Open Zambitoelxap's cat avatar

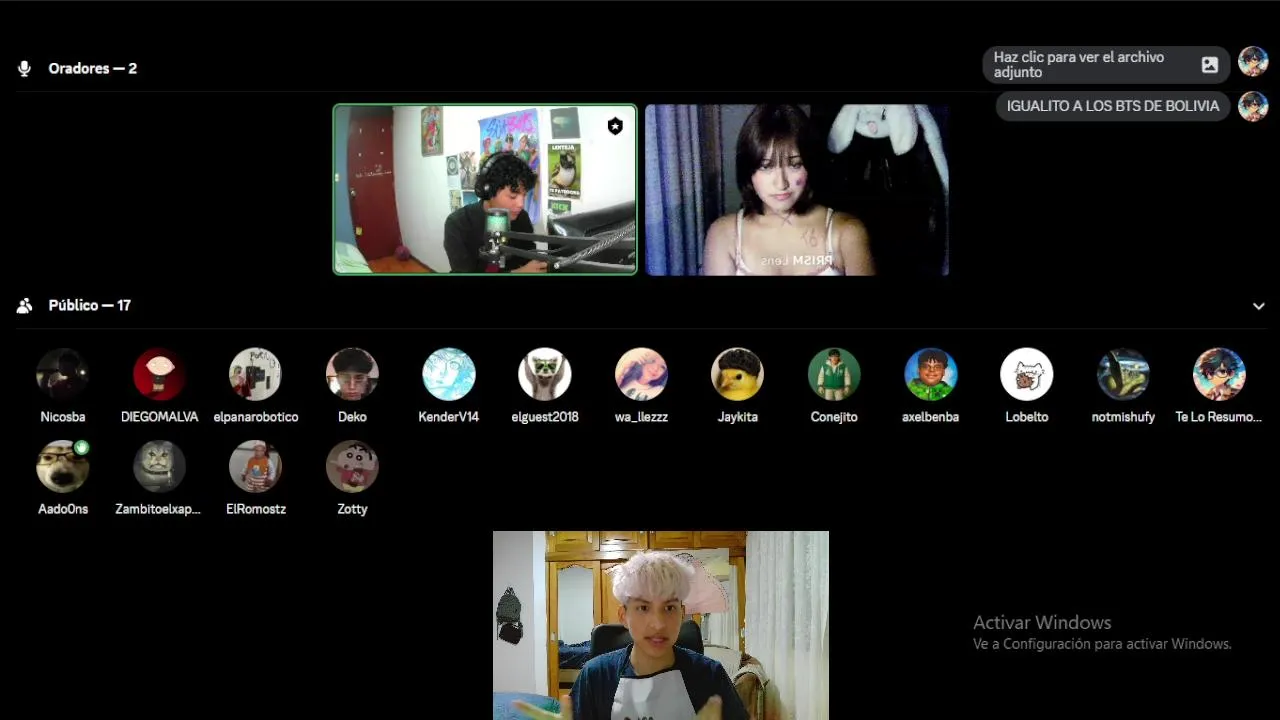click(x=159, y=466)
